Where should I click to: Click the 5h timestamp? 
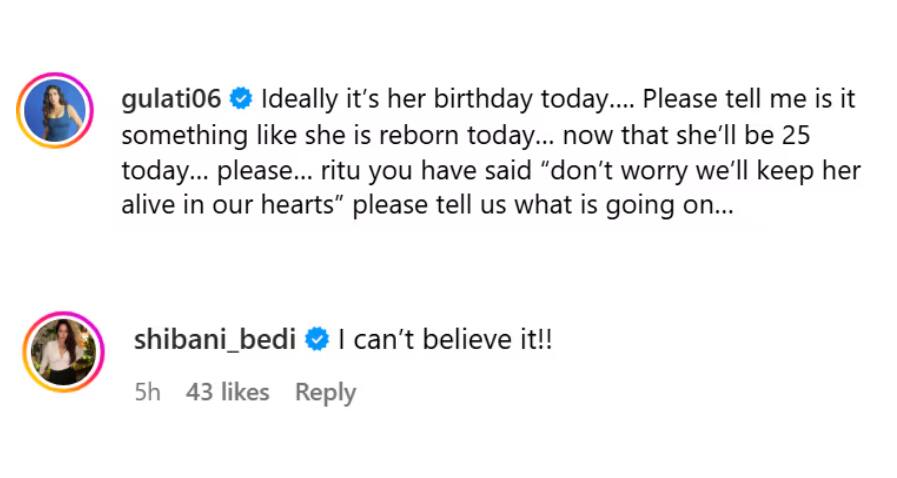[x=147, y=393]
